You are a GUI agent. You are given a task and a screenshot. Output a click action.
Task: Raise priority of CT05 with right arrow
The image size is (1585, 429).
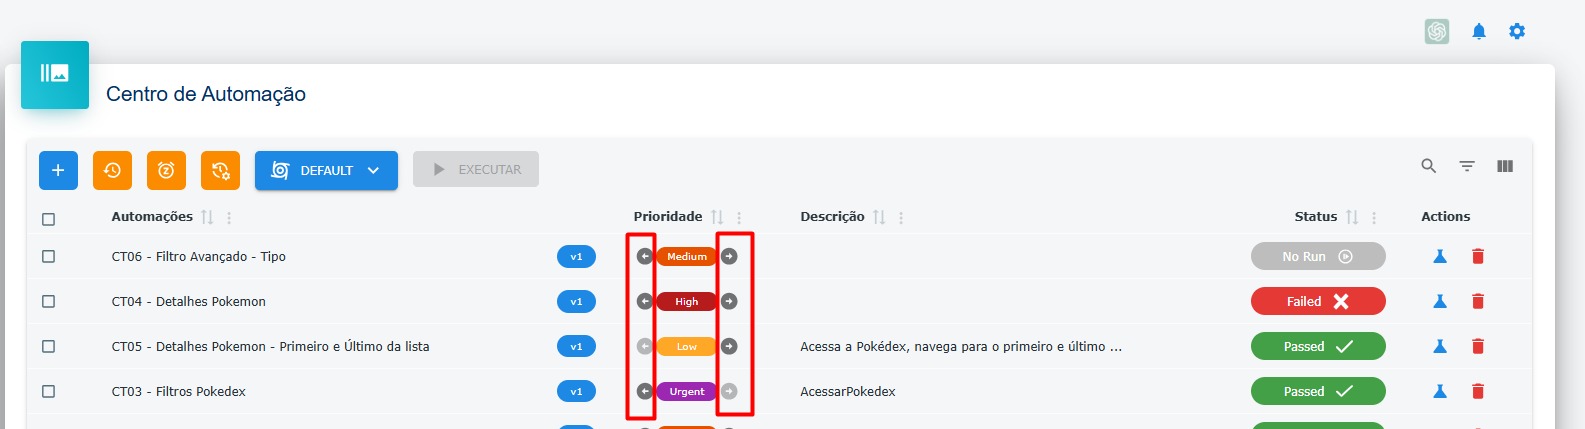(729, 346)
